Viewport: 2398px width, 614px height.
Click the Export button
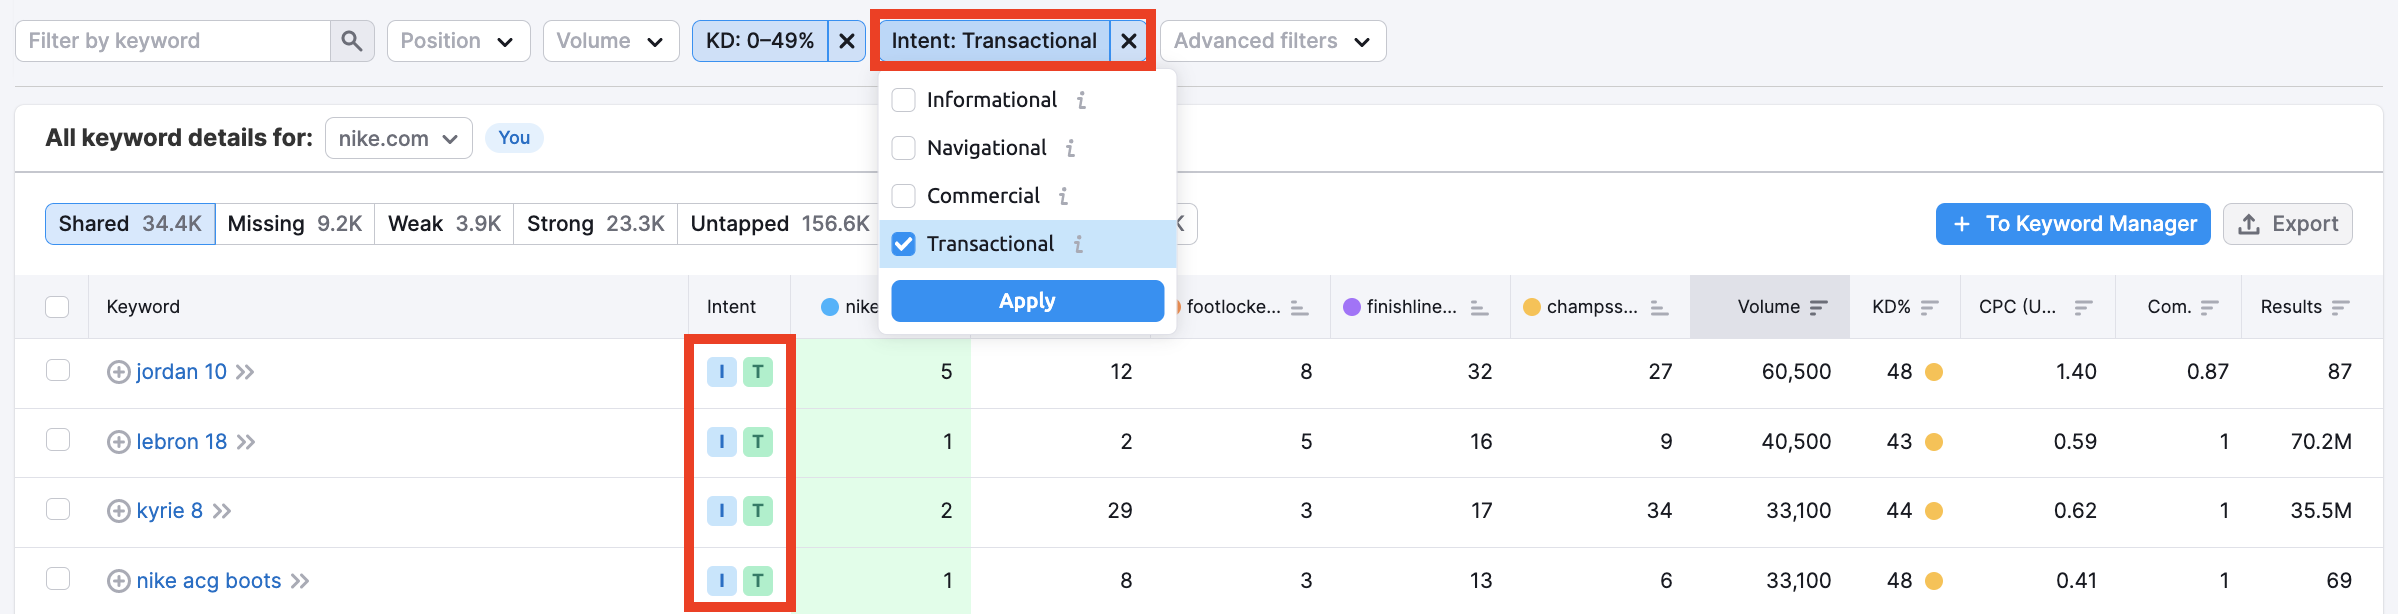point(2288,224)
